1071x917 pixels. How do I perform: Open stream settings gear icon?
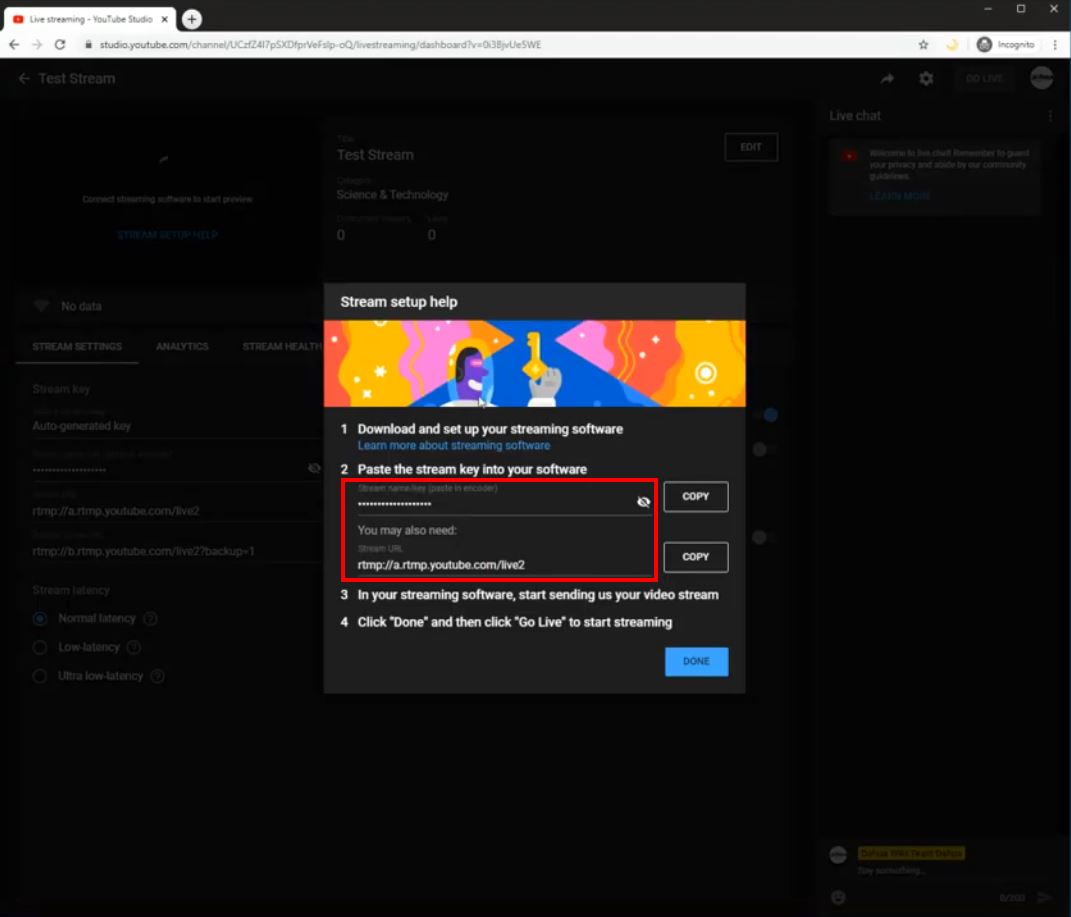coord(926,79)
